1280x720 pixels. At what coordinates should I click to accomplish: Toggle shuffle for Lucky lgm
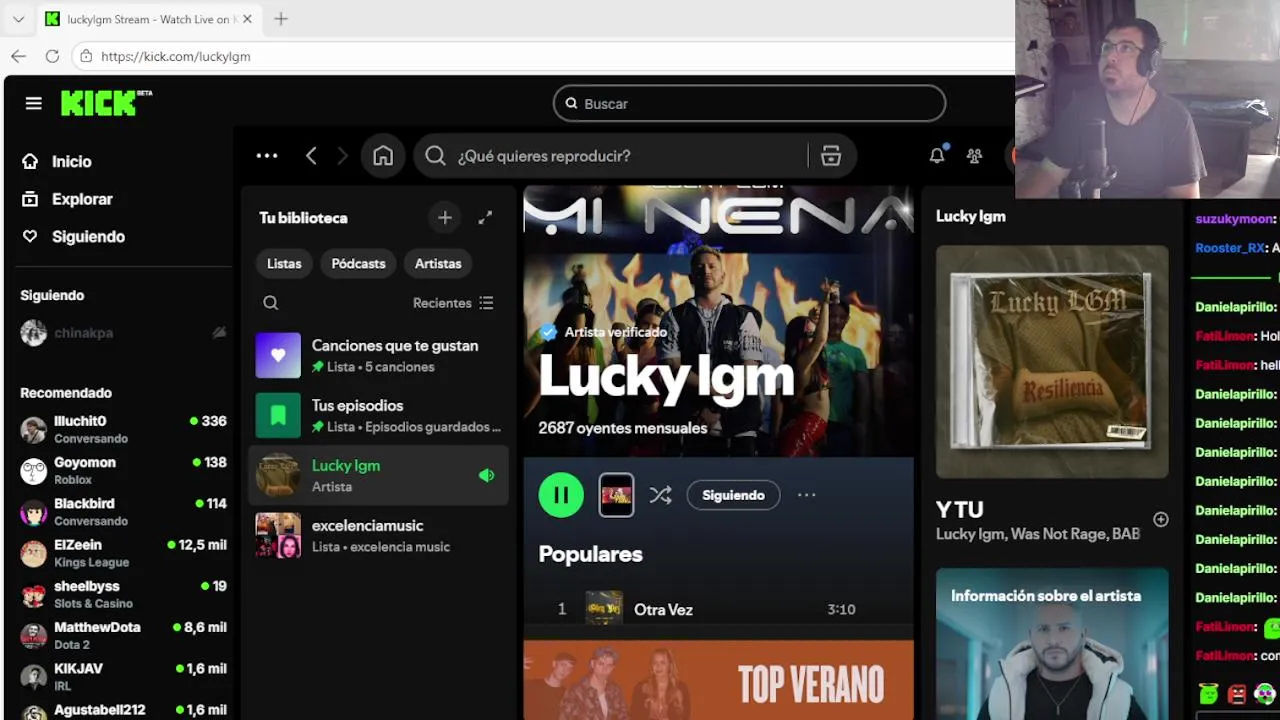coord(660,495)
